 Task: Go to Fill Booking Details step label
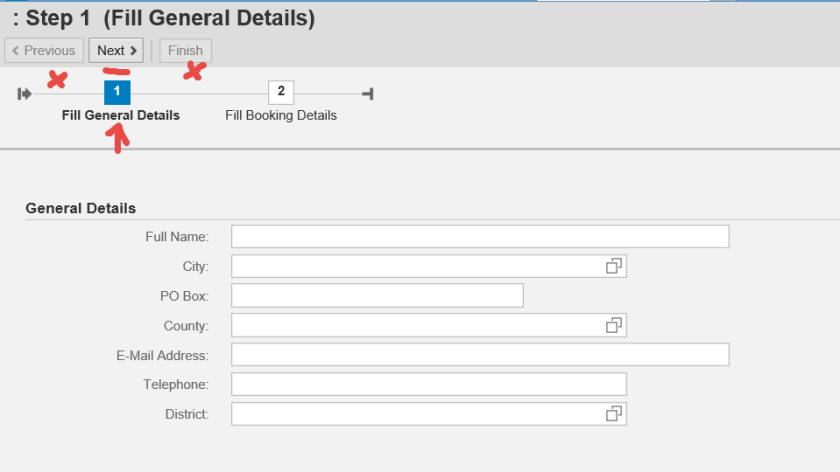point(281,115)
